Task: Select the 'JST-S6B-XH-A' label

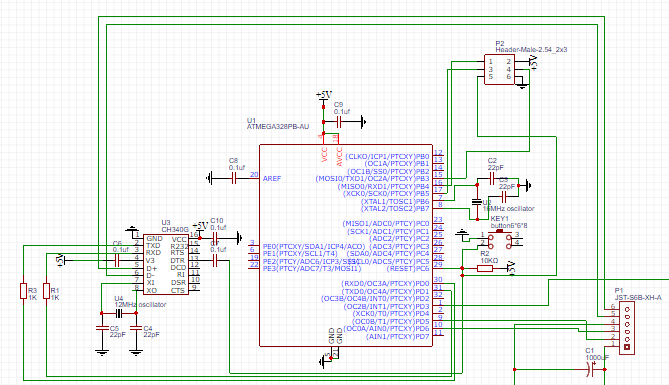Action: pos(638,298)
